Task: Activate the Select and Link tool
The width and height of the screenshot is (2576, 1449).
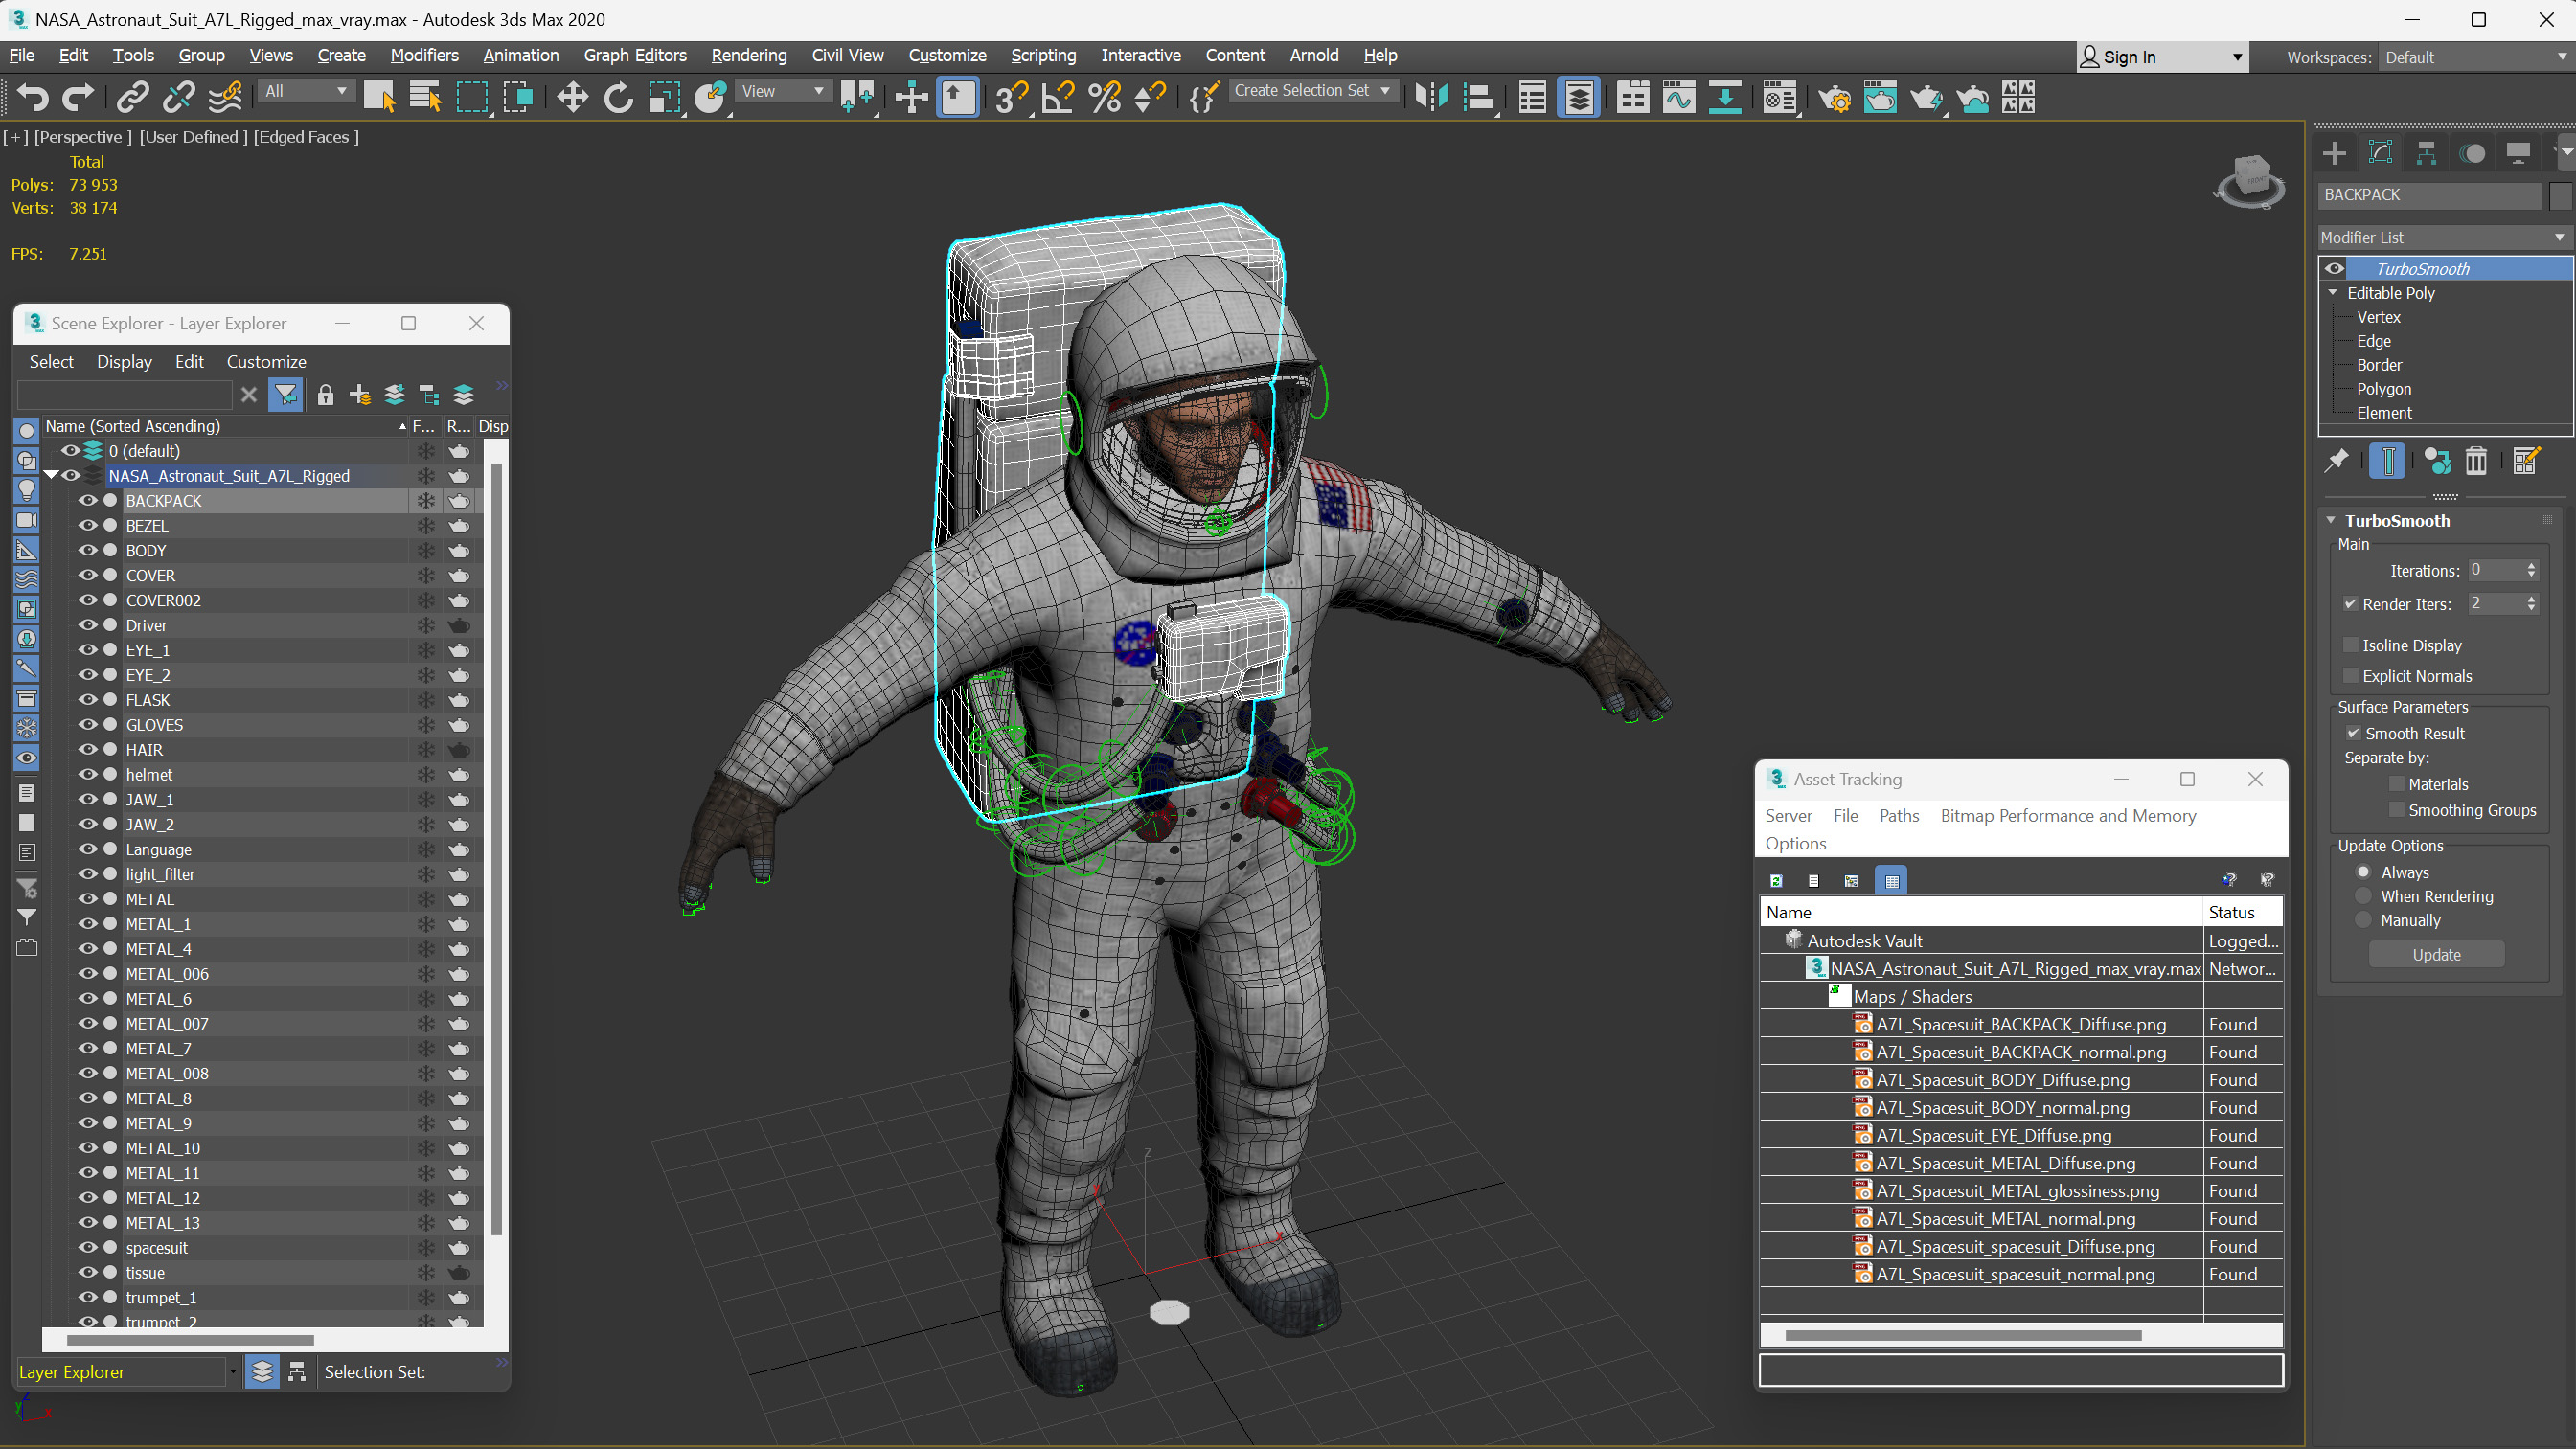Action: (x=133, y=97)
